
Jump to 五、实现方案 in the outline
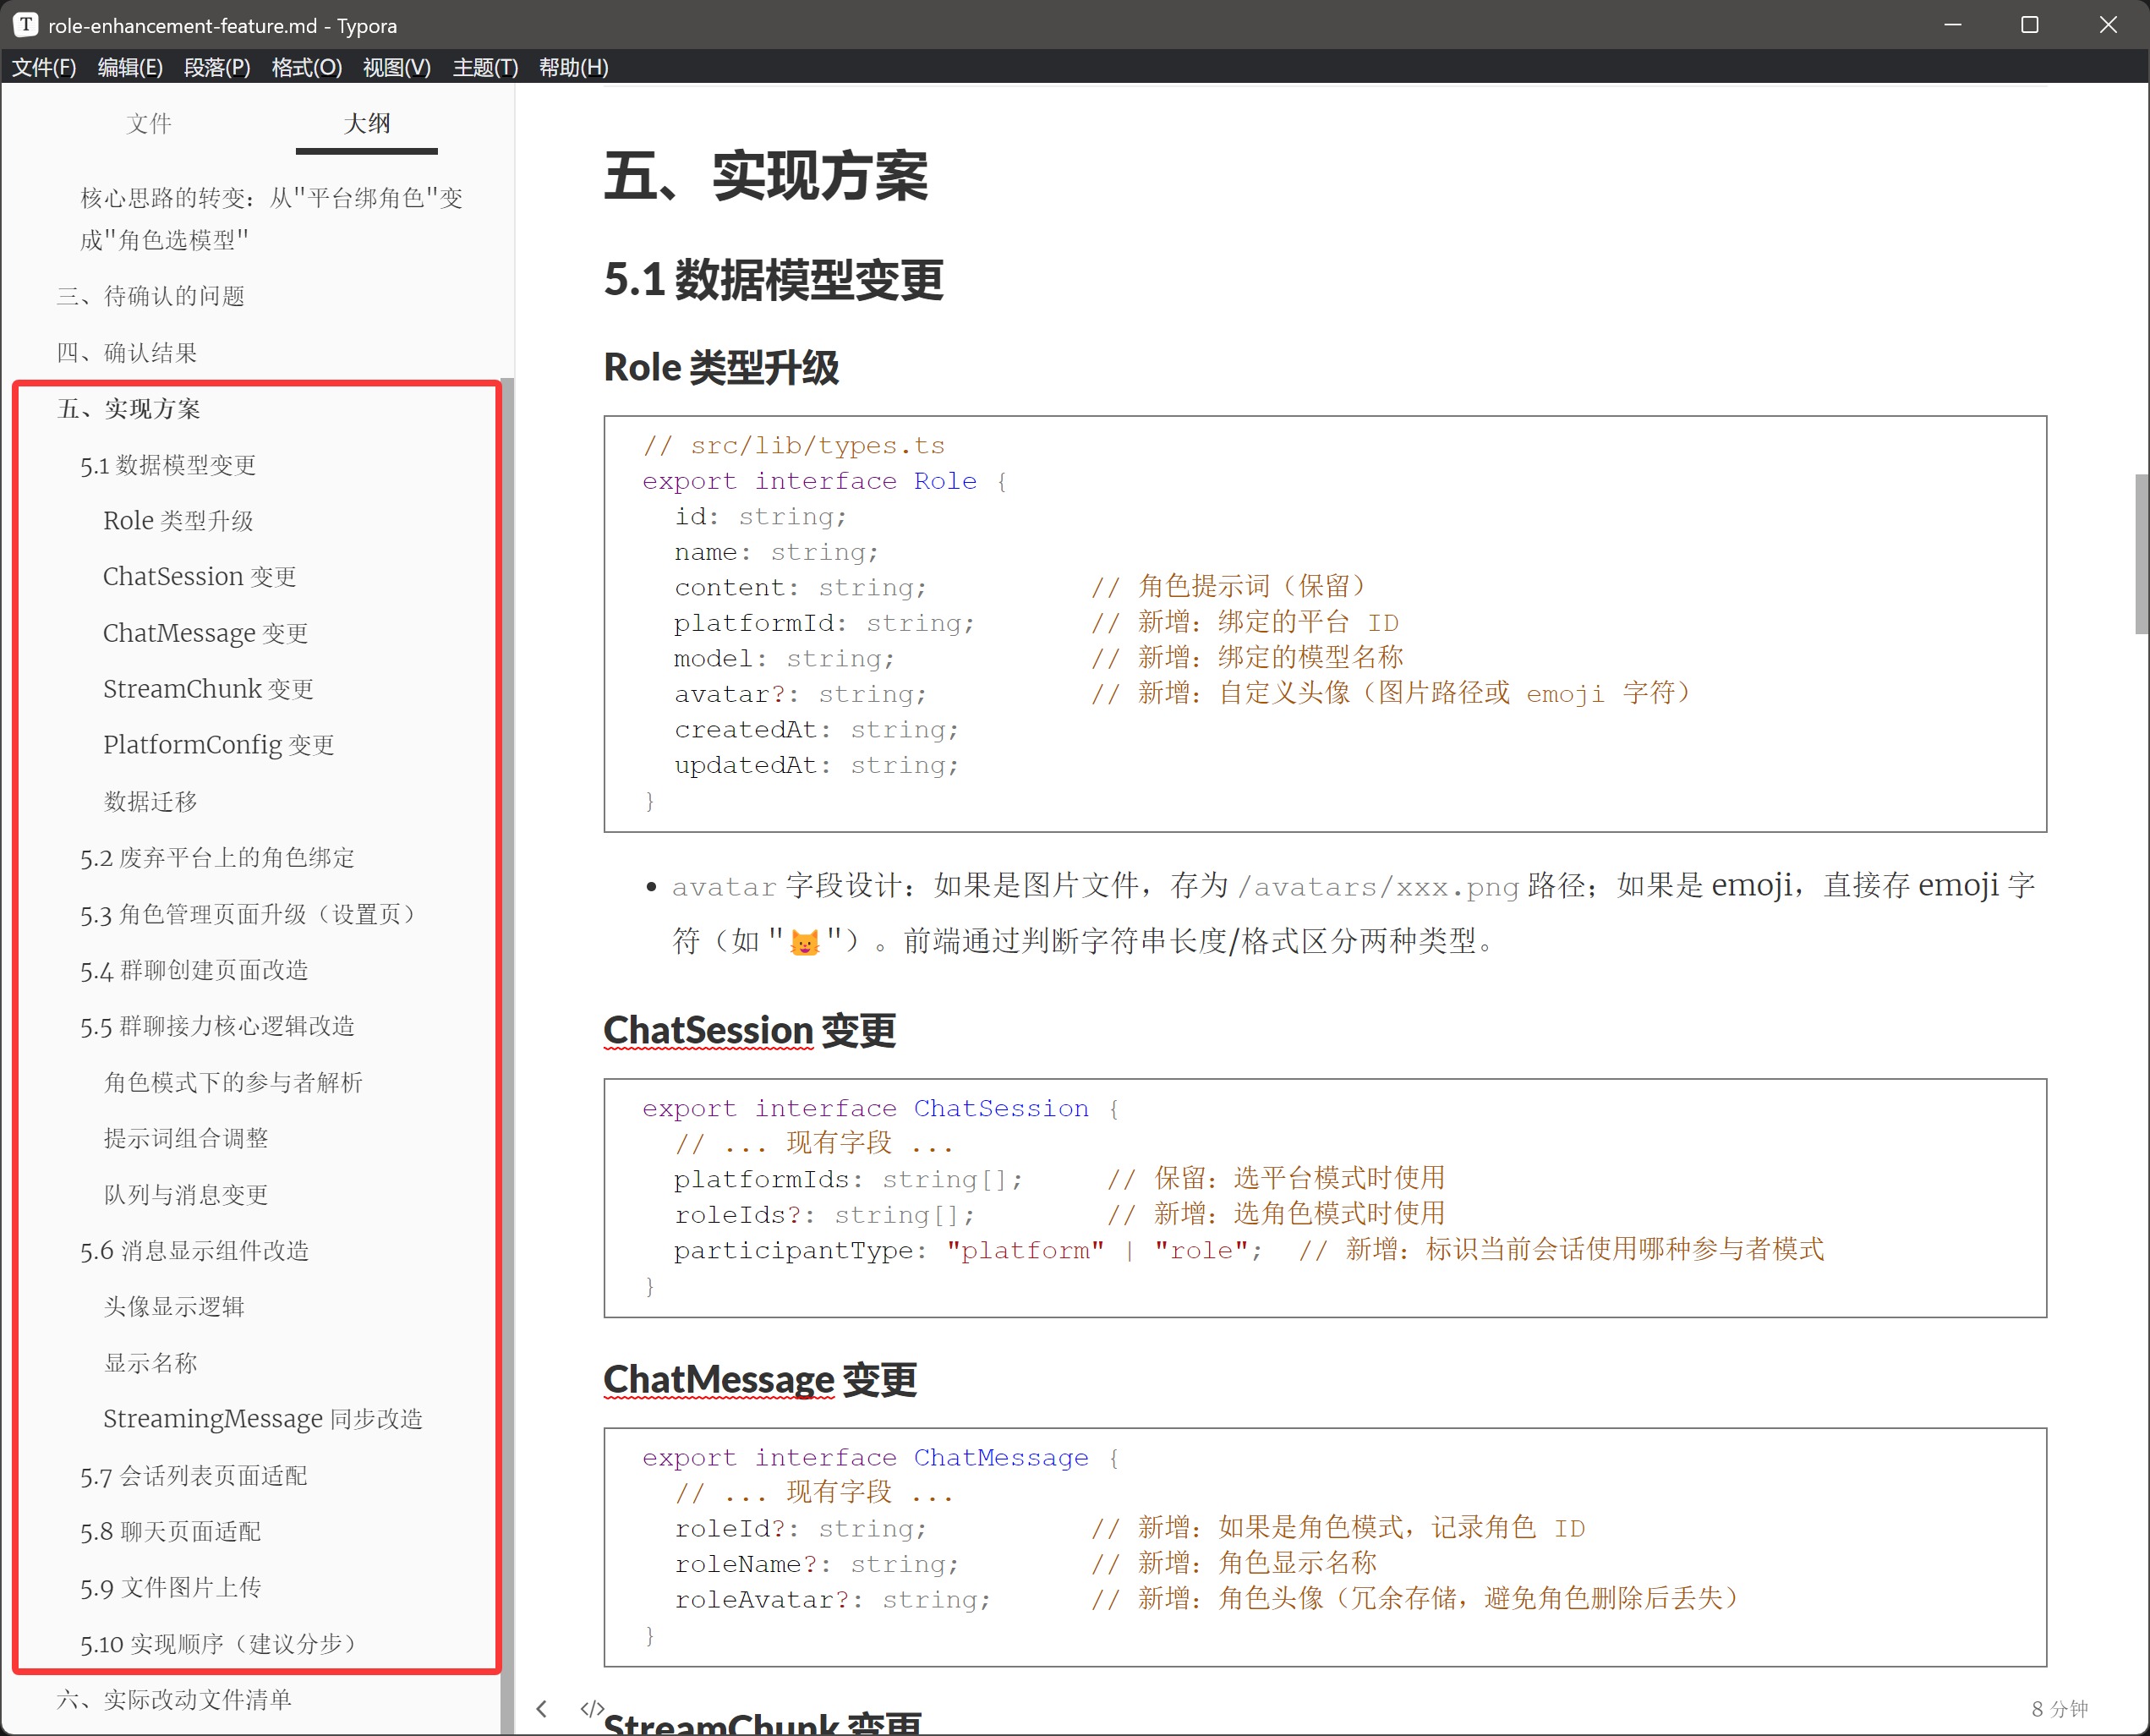pos(129,409)
